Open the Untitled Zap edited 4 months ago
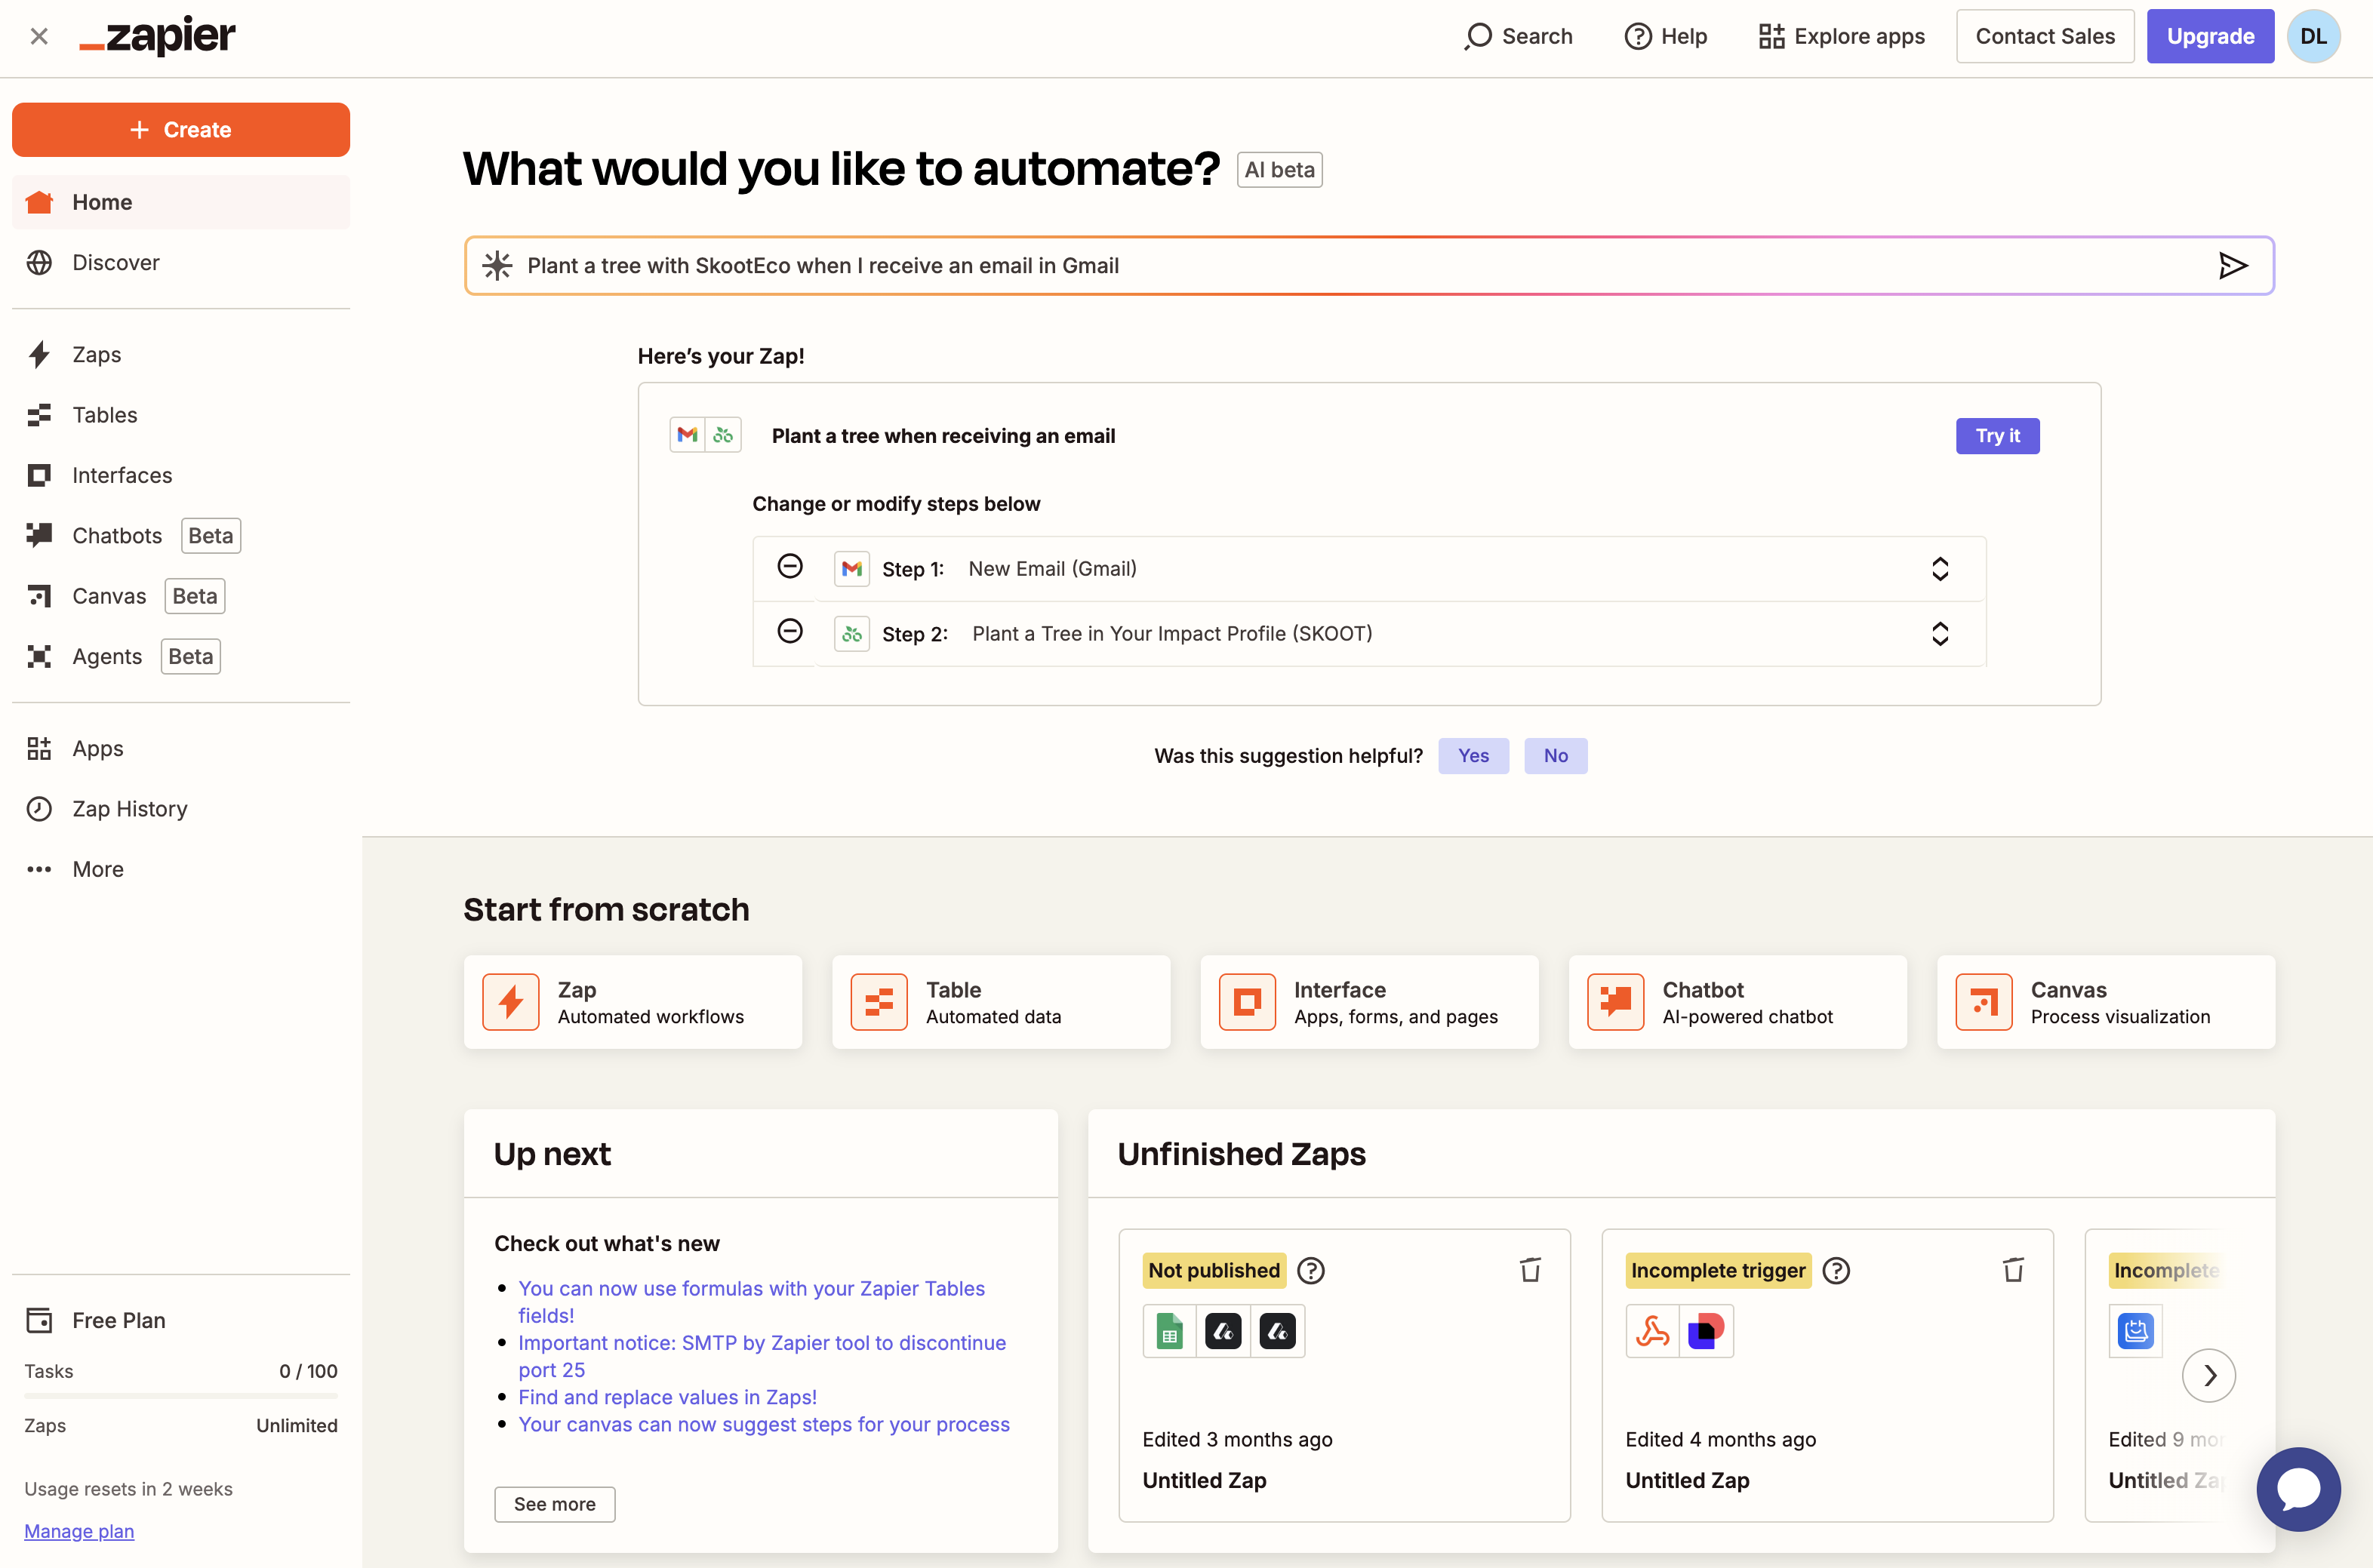This screenshot has height=1568, width=2373. pos(1827,1376)
